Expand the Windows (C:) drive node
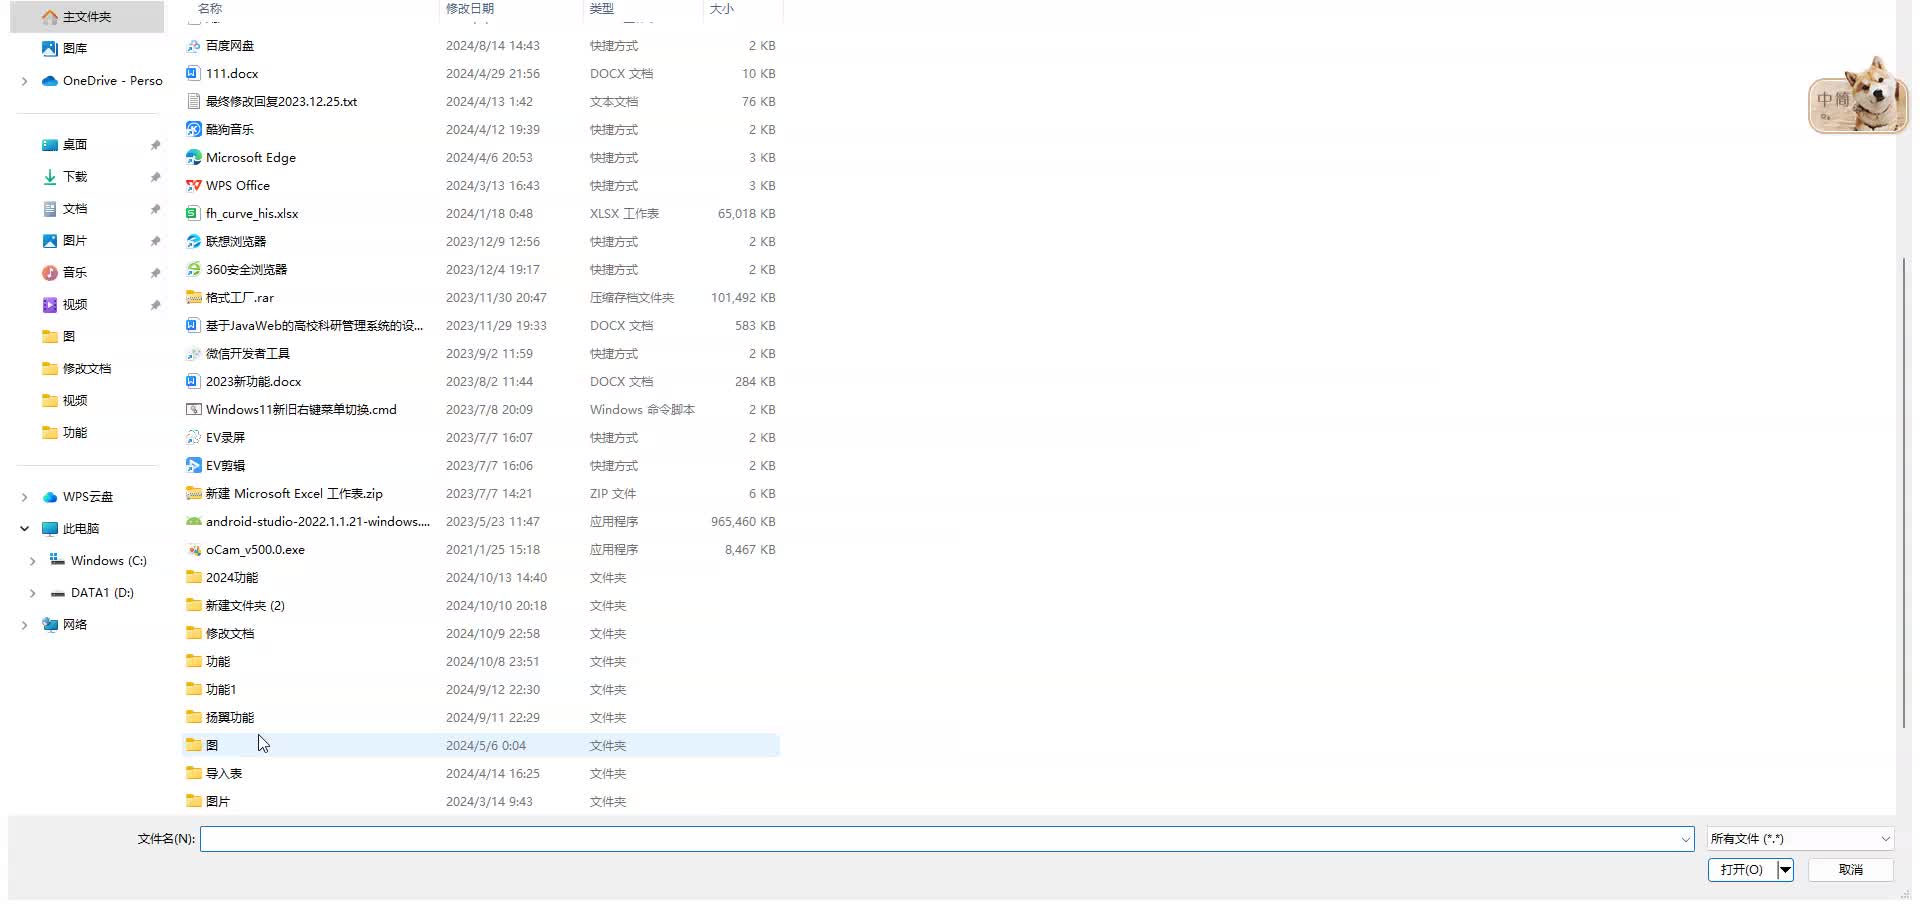The height and width of the screenshot is (904, 1920). click(x=32, y=561)
